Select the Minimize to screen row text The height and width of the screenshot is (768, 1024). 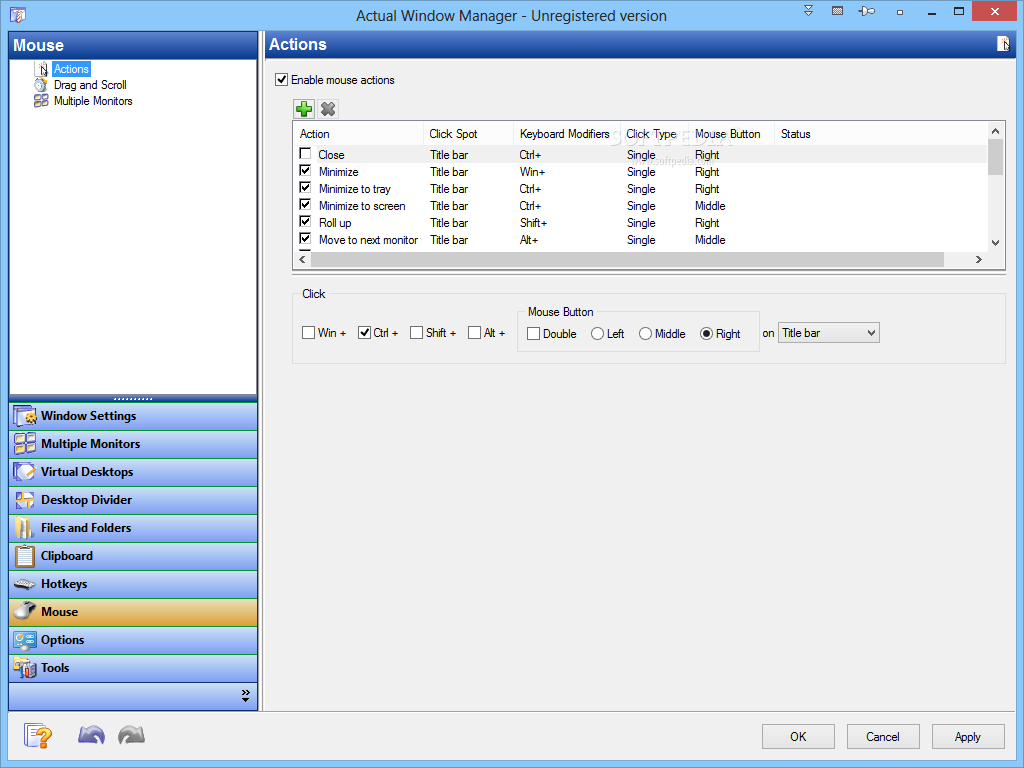(x=362, y=206)
